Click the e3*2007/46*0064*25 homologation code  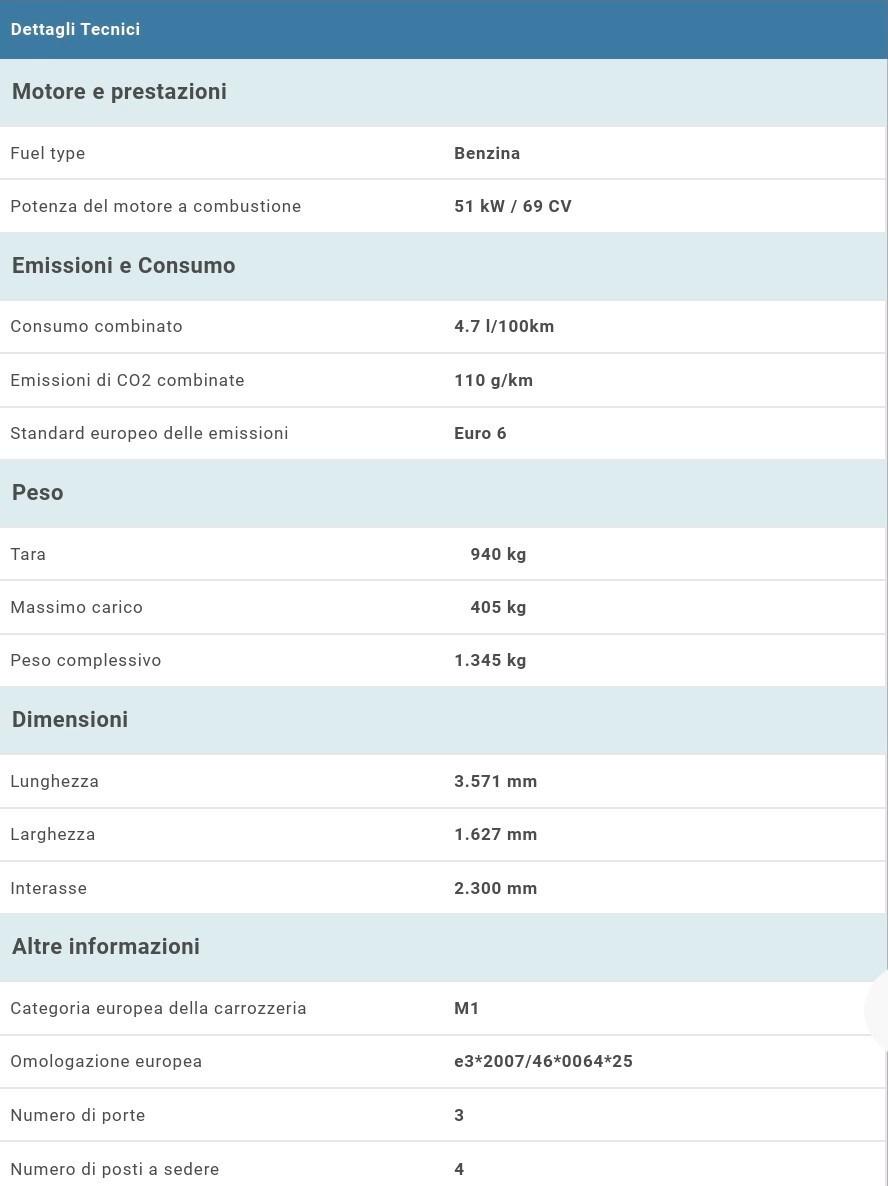pos(543,1061)
